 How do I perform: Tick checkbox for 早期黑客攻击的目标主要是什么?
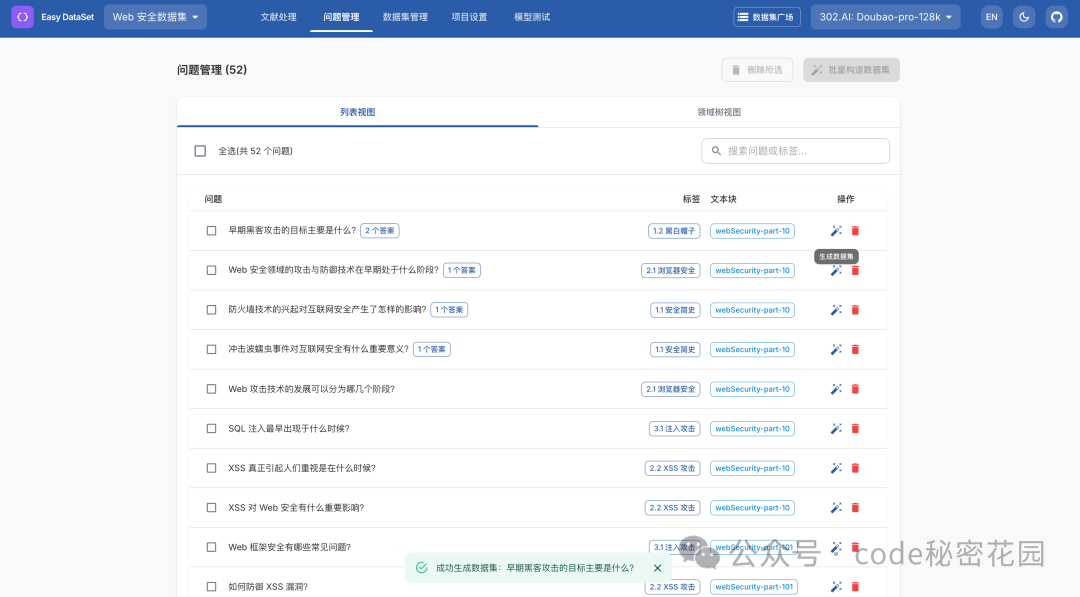click(x=211, y=231)
